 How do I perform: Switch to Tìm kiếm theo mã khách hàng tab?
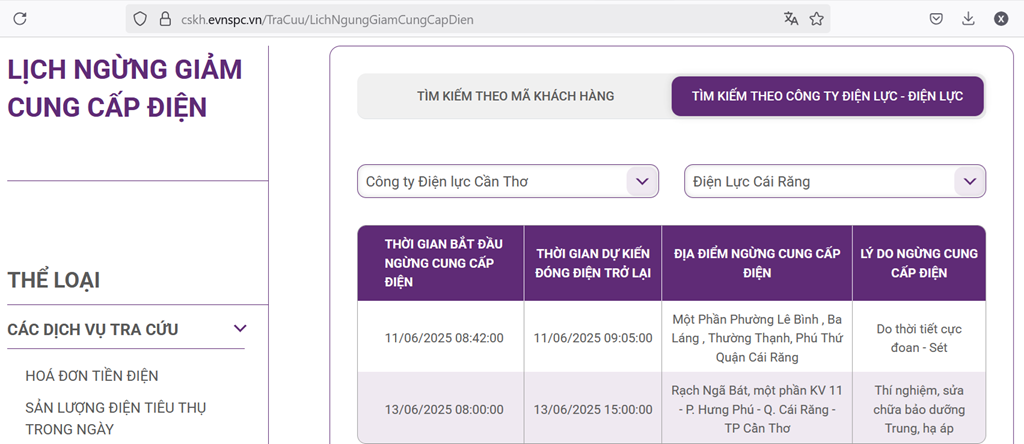point(515,96)
